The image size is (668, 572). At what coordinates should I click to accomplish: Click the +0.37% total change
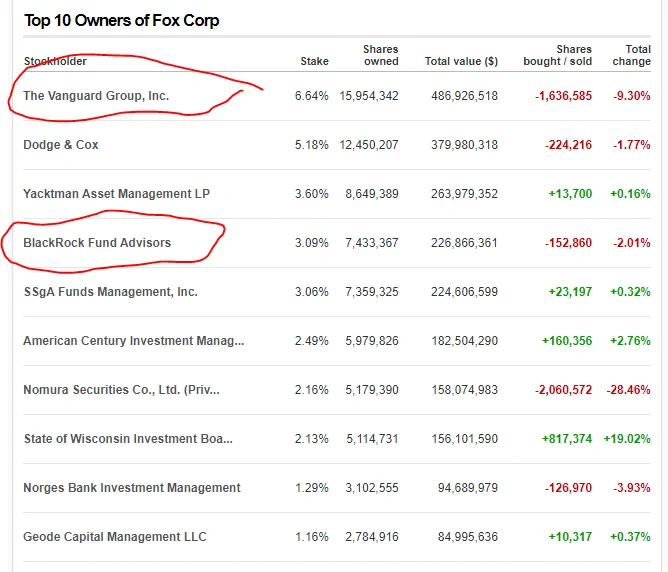(x=631, y=537)
